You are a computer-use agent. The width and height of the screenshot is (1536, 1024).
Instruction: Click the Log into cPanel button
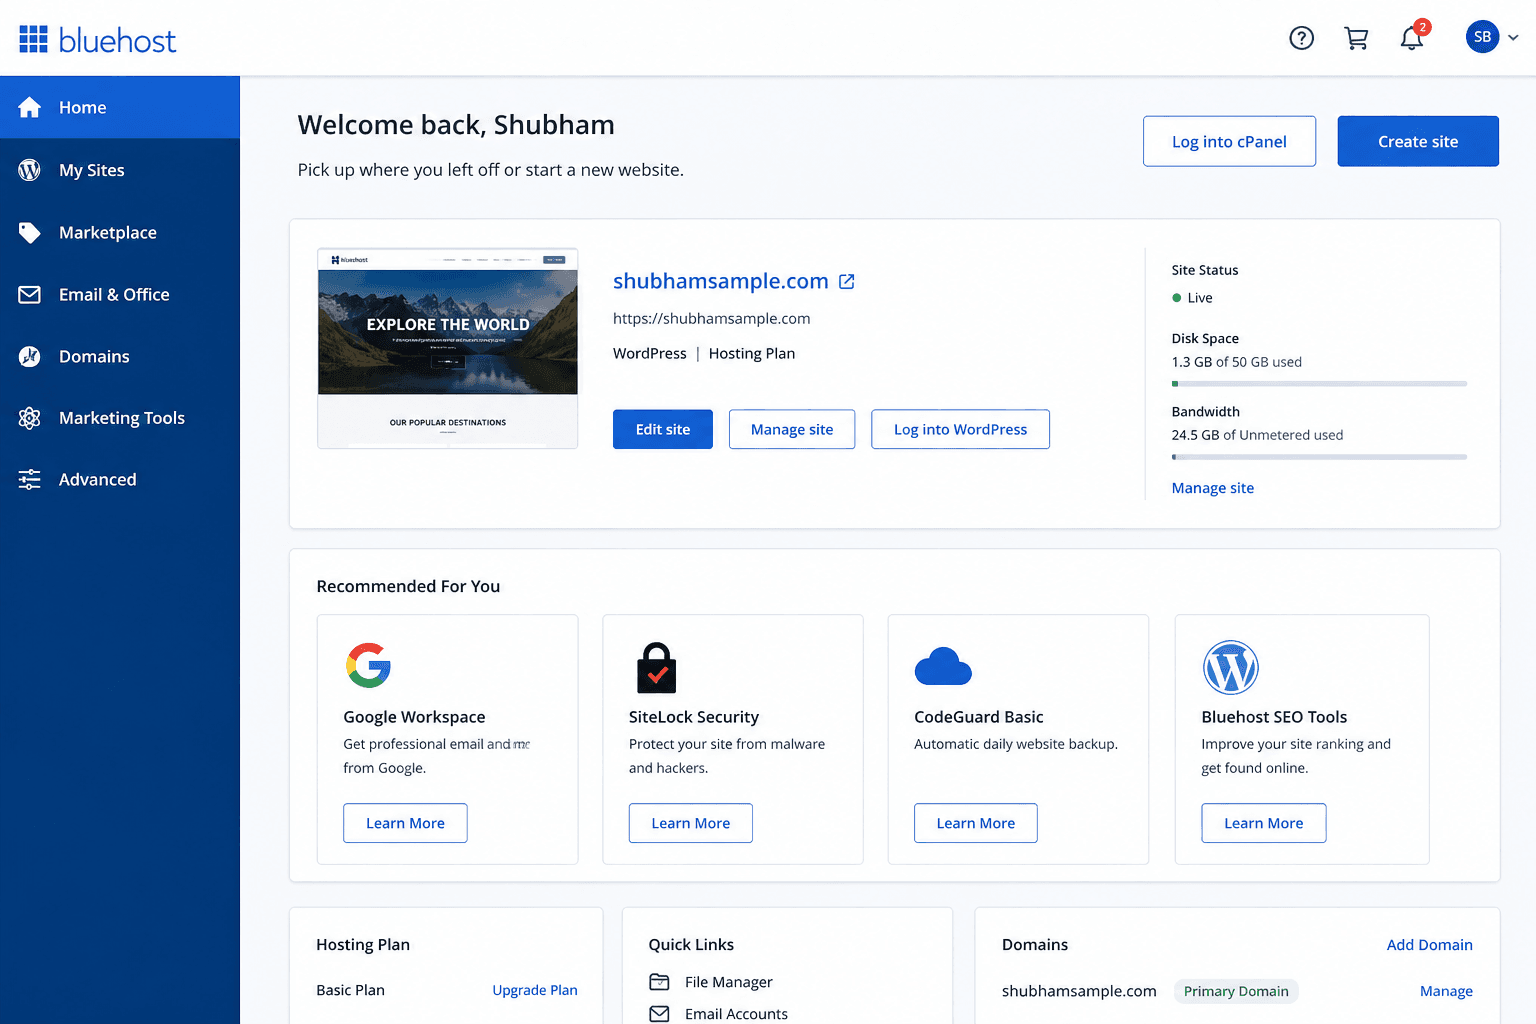(1229, 141)
